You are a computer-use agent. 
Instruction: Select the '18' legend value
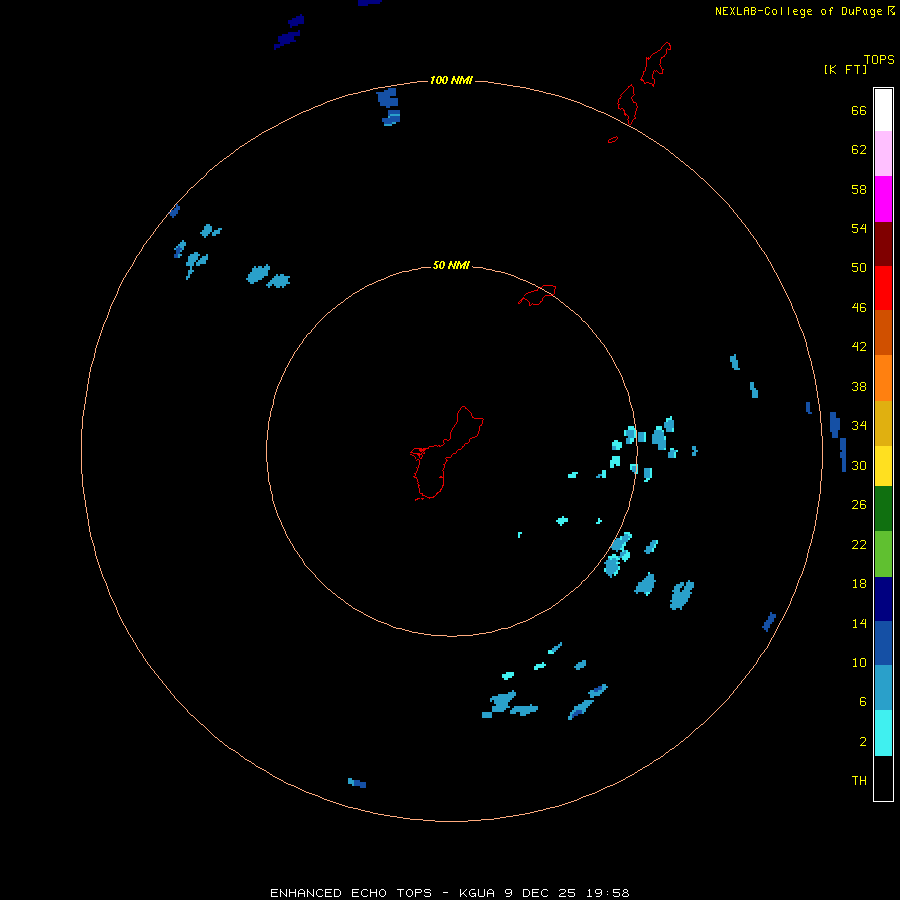point(859,584)
